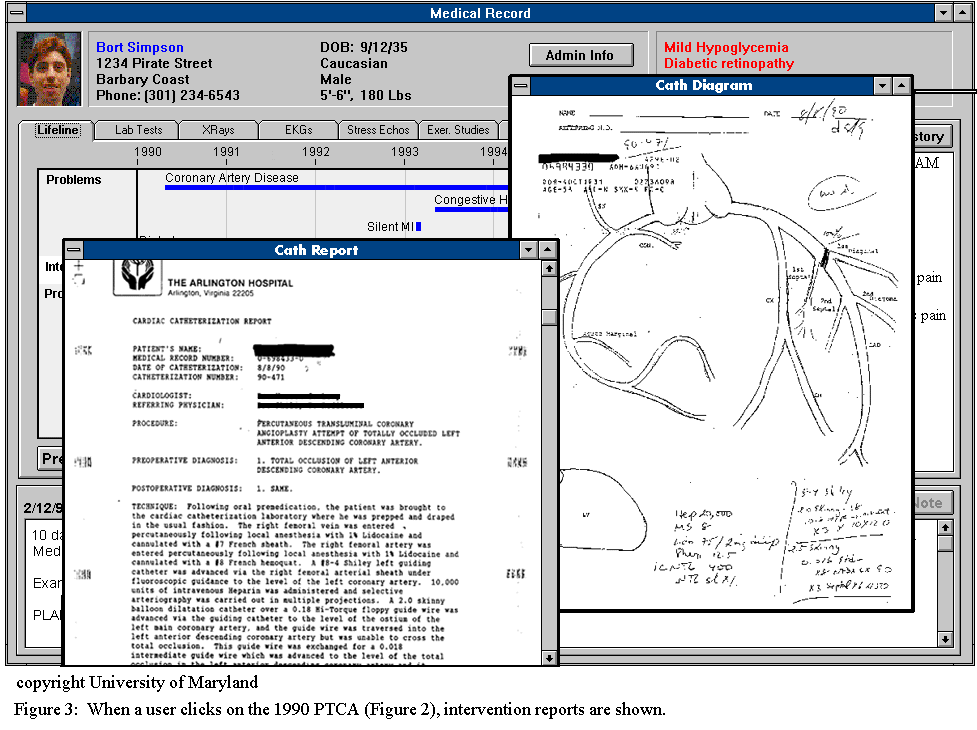This screenshot has width=977, height=730.
Task: Maximize the Cath Diagram window
Action: pyautogui.click(x=902, y=85)
